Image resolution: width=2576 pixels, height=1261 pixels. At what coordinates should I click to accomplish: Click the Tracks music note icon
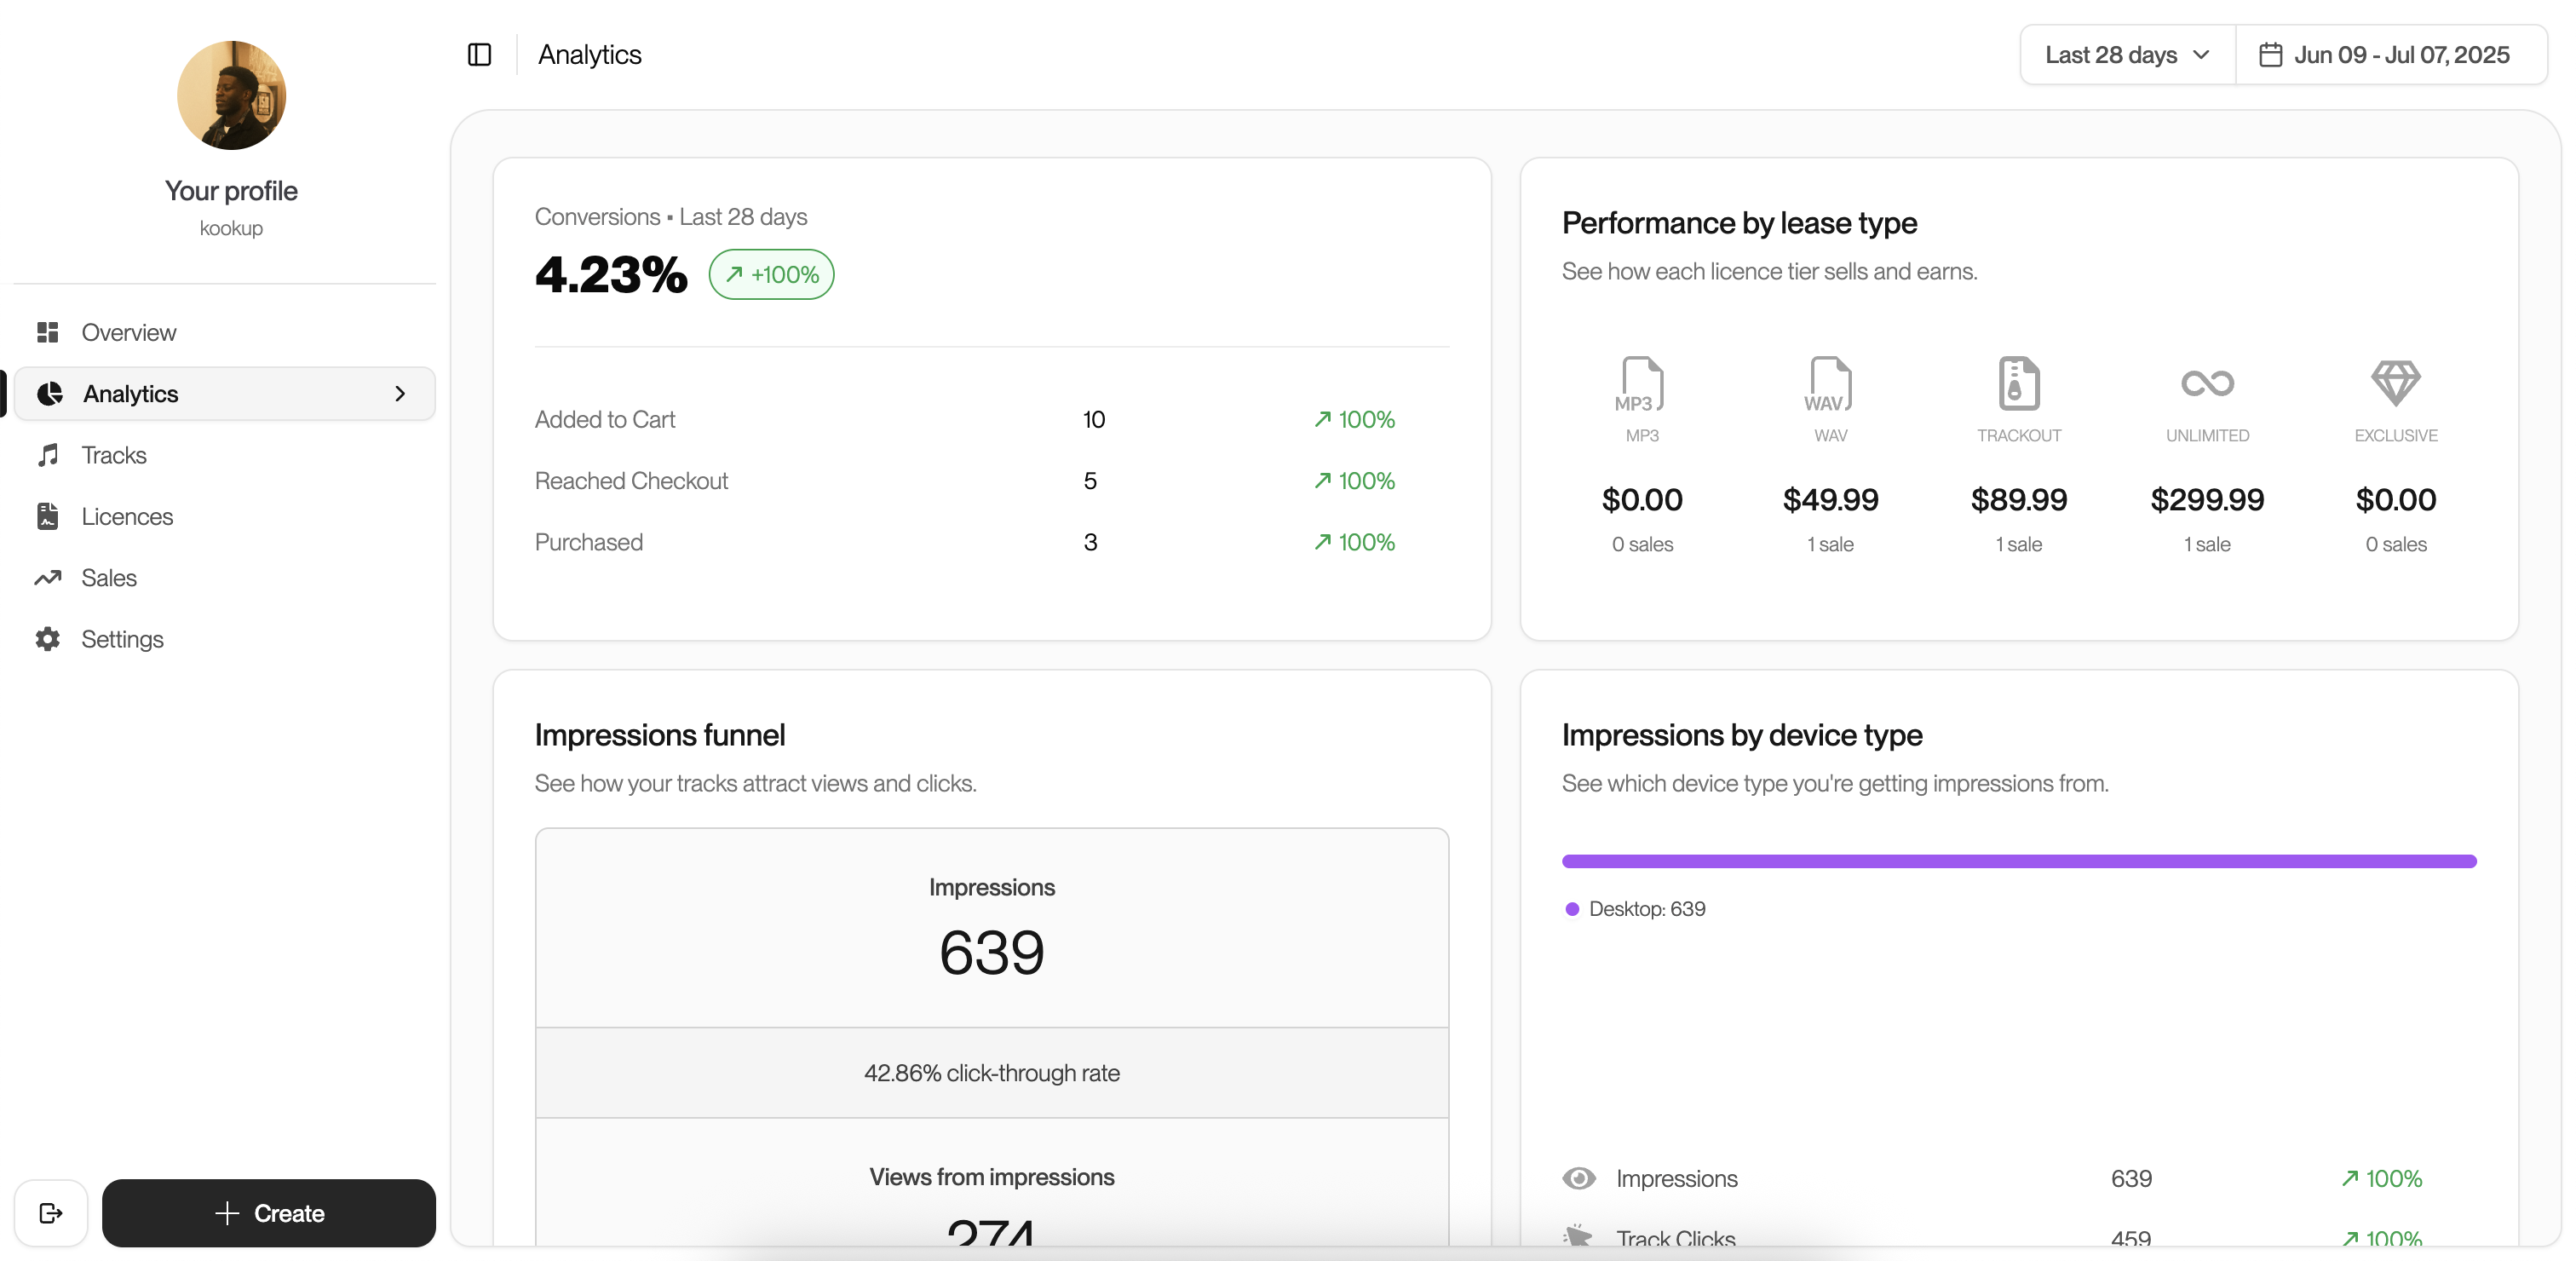[x=47, y=455]
